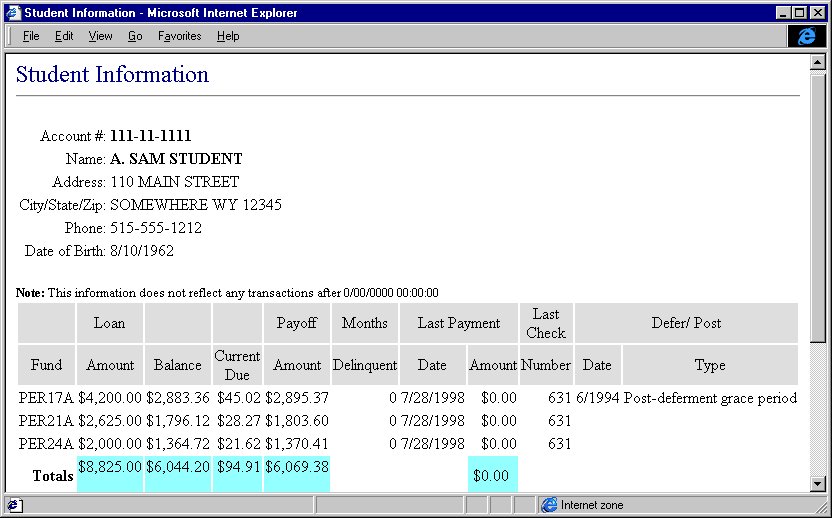Click payoff amount $2,895.37
This screenshot has width=832, height=518.
[x=297, y=398]
